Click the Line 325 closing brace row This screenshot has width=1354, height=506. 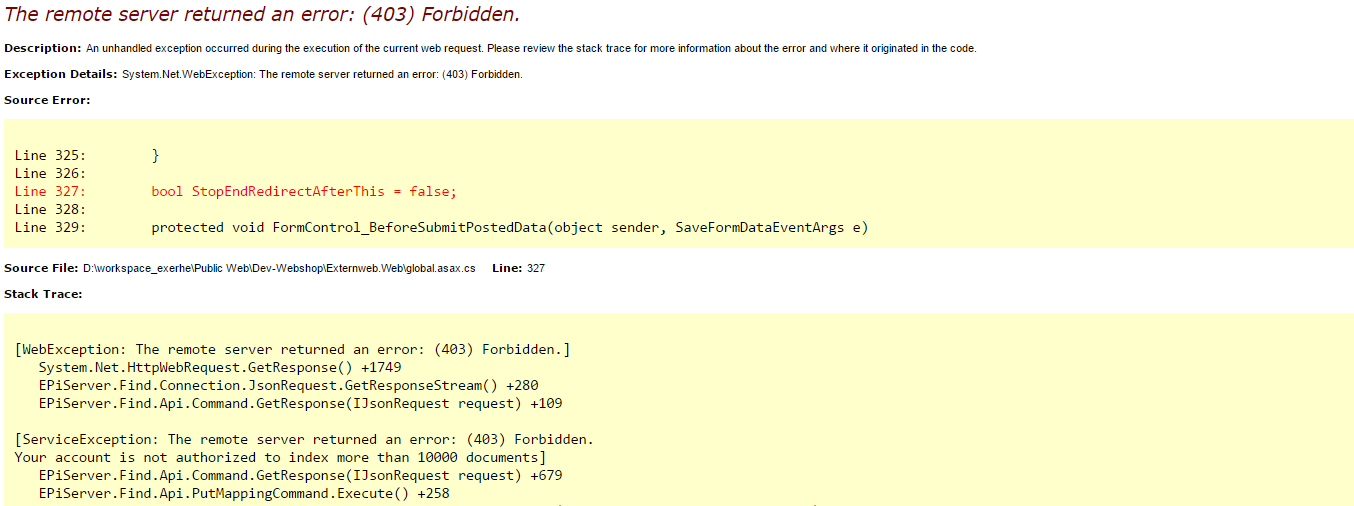coord(88,155)
